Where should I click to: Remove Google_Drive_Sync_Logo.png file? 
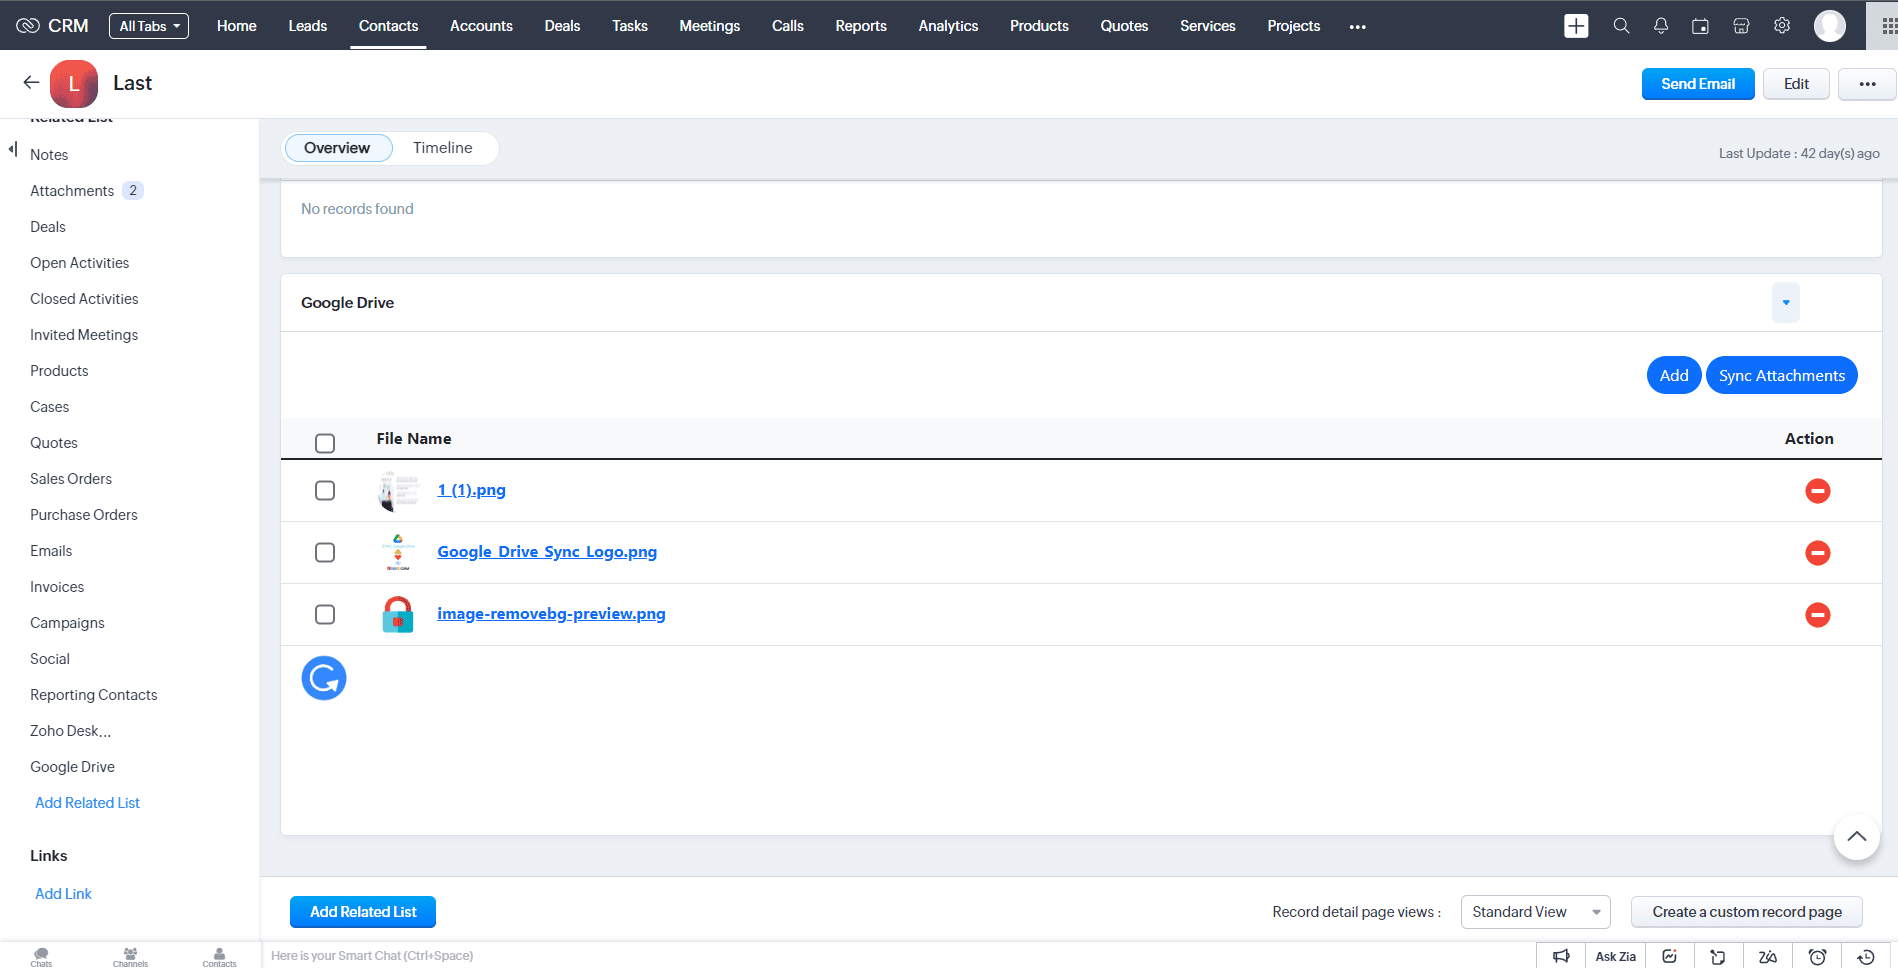pos(1817,553)
